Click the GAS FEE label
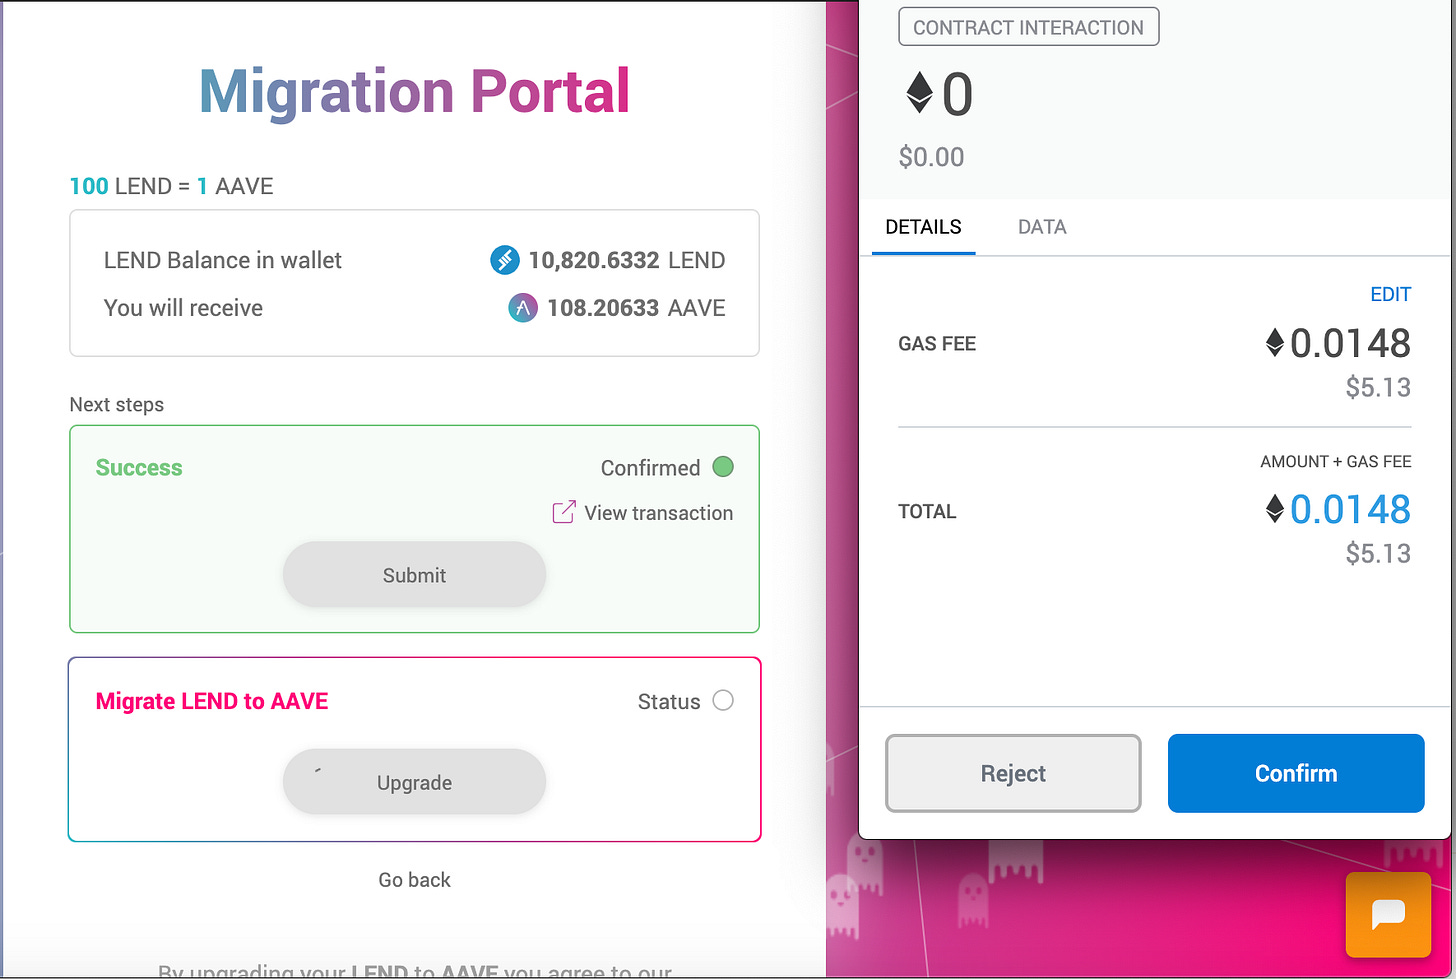Image resolution: width=1456 pixels, height=979 pixels. click(937, 344)
